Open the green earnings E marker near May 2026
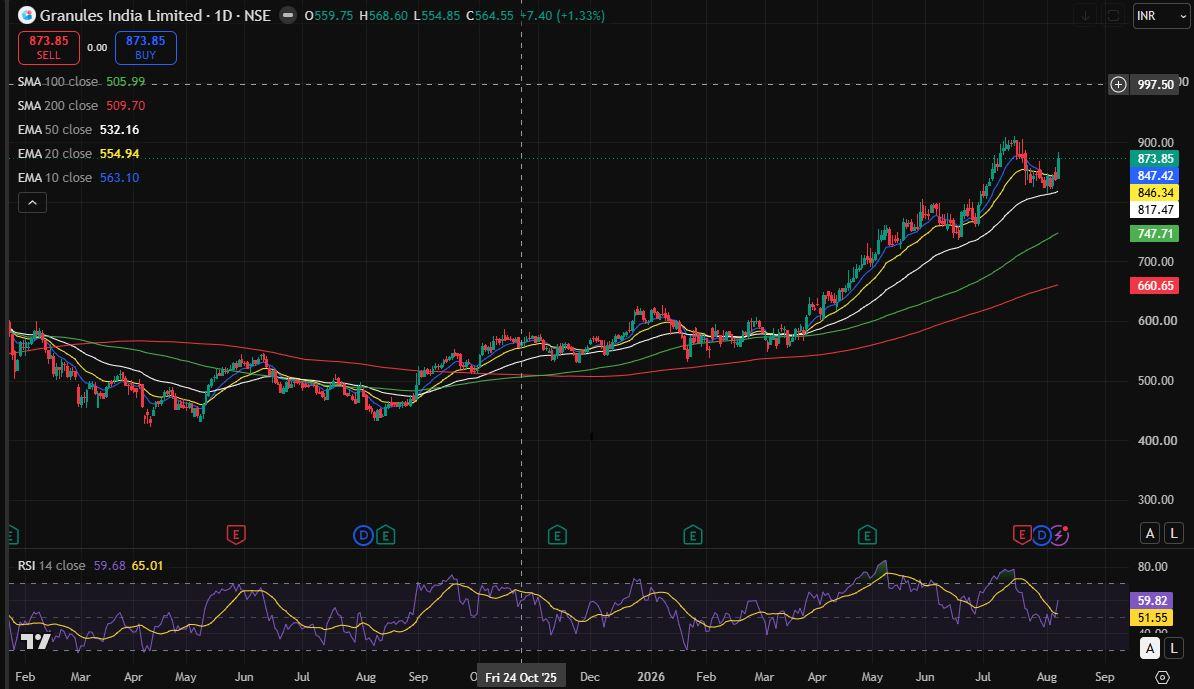This screenshot has width=1194, height=689. (867, 536)
